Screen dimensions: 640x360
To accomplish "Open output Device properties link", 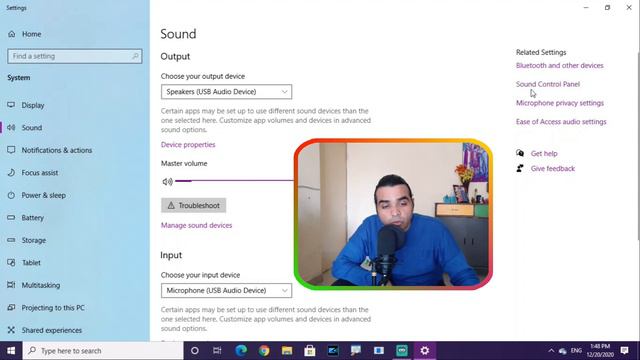I will coord(188,144).
